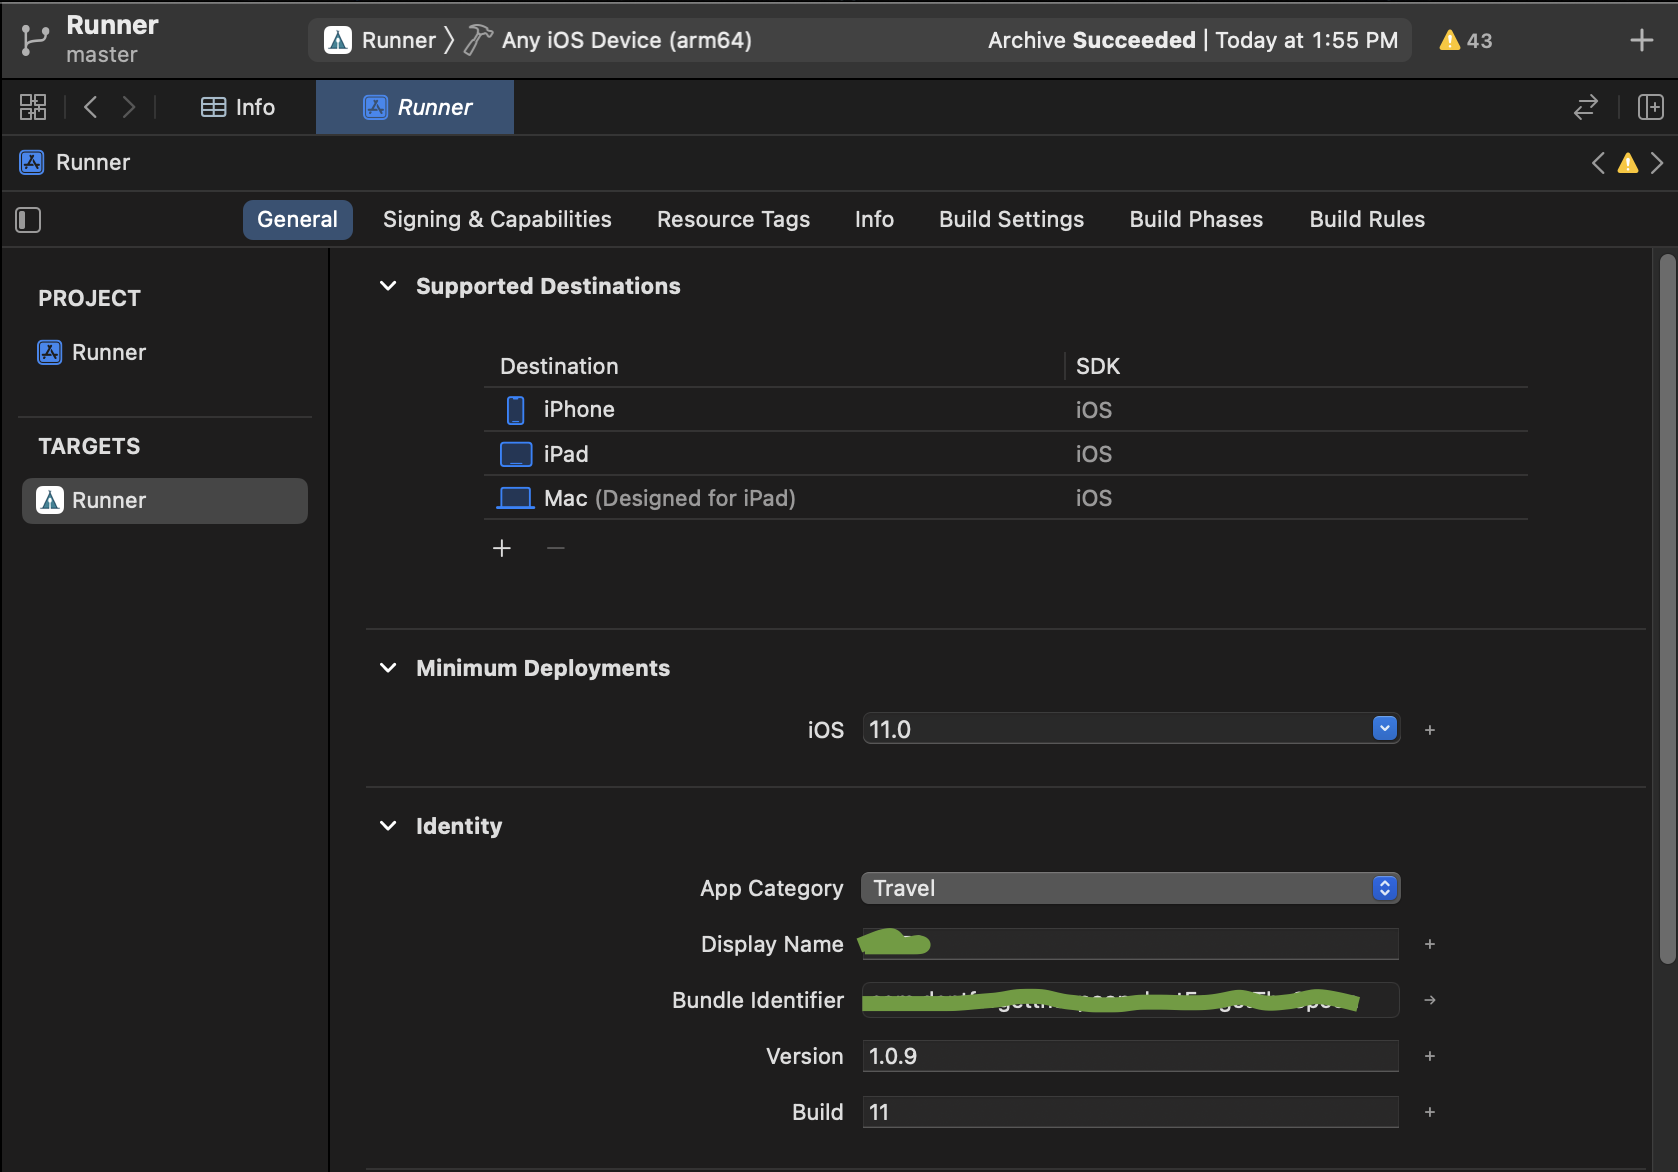Collapse the Supported Destinations section
The width and height of the screenshot is (1678, 1172).
pos(388,287)
